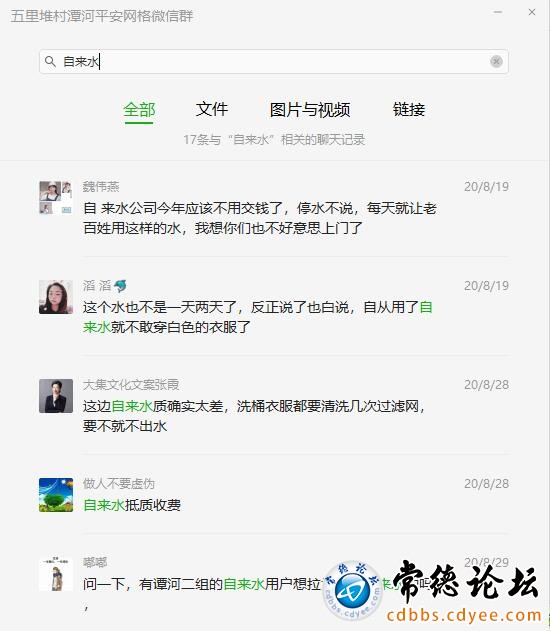Clear the search text with the X icon
Image resolution: width=550 pixels, height=631 pixels.
(x=496, y=62)
